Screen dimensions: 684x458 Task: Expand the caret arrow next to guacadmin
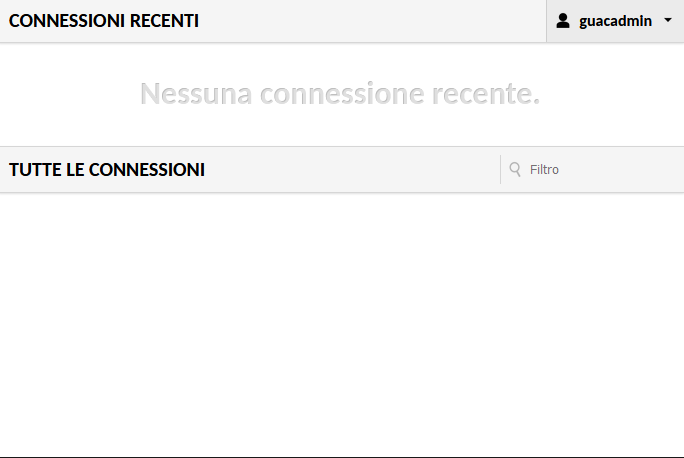(667, 20)
